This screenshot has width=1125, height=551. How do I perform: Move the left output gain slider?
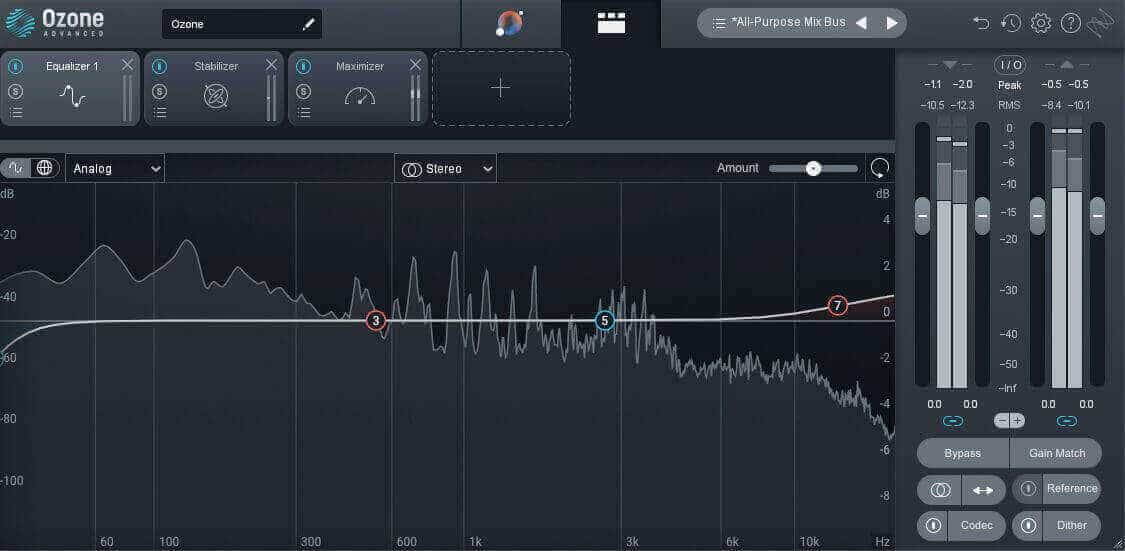point(1037,215)
